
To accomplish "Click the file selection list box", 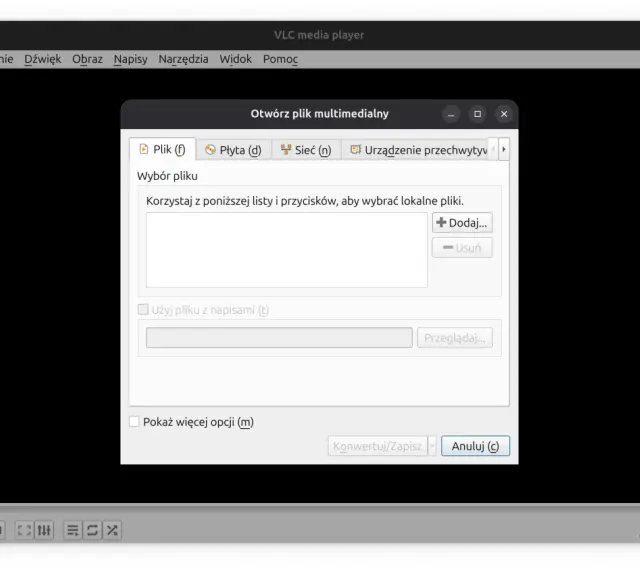I will tap(287, 250).
